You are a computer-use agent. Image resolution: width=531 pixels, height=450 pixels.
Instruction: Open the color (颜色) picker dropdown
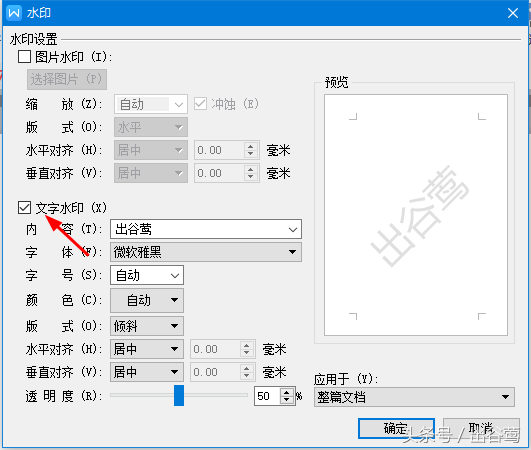click(147, 300)
